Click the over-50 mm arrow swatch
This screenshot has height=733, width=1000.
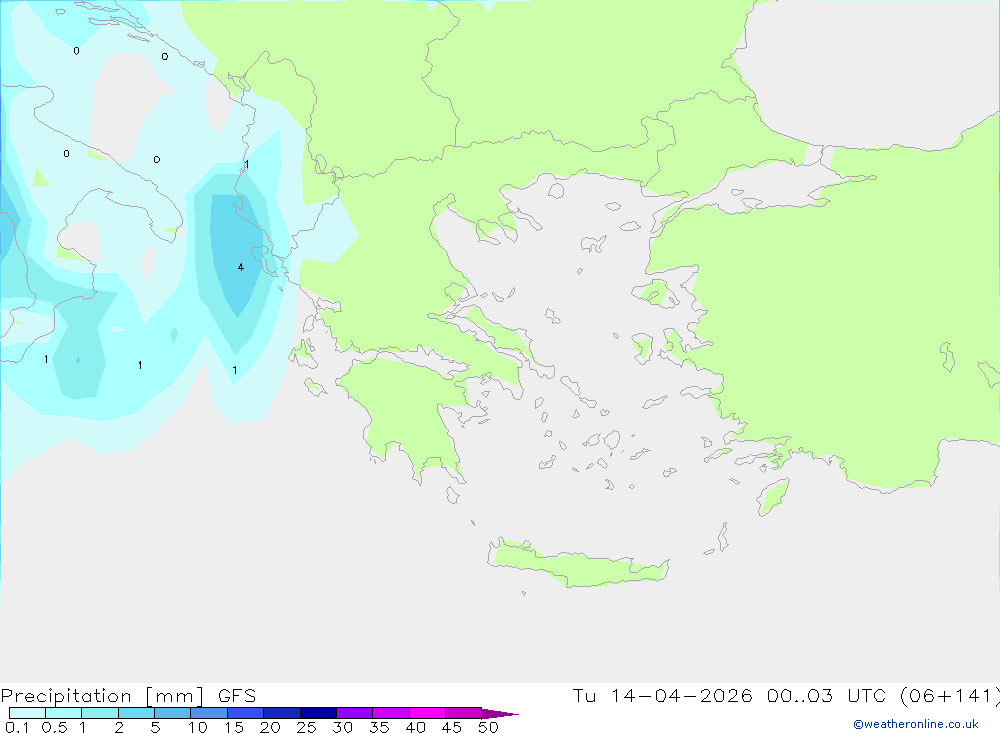(499, 714)
